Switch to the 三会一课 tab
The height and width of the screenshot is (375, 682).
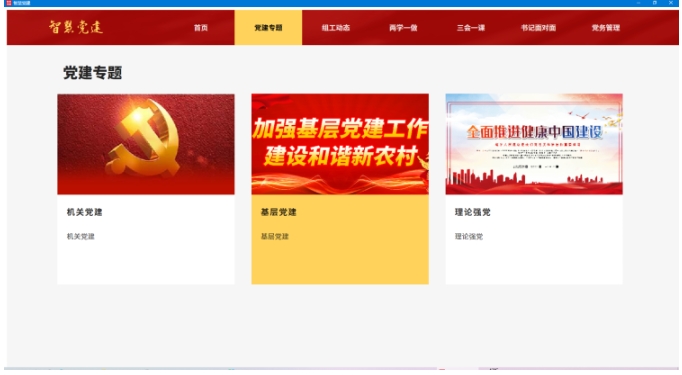point(471,28)
